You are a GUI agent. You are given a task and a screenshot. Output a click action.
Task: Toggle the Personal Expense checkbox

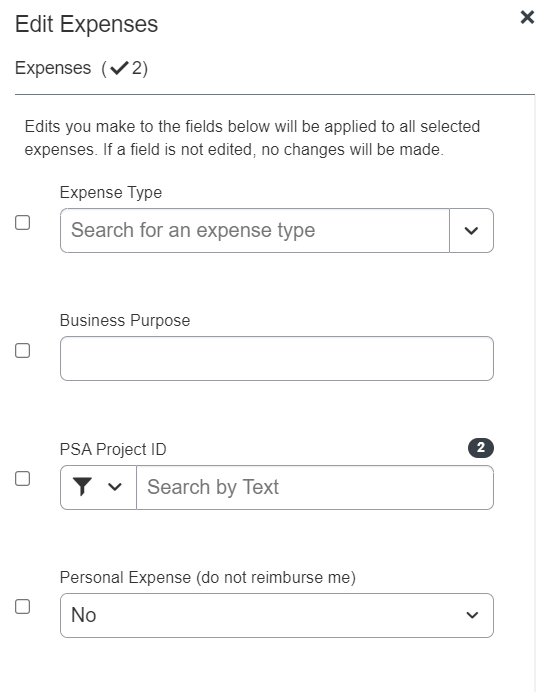tap(22, 606)
